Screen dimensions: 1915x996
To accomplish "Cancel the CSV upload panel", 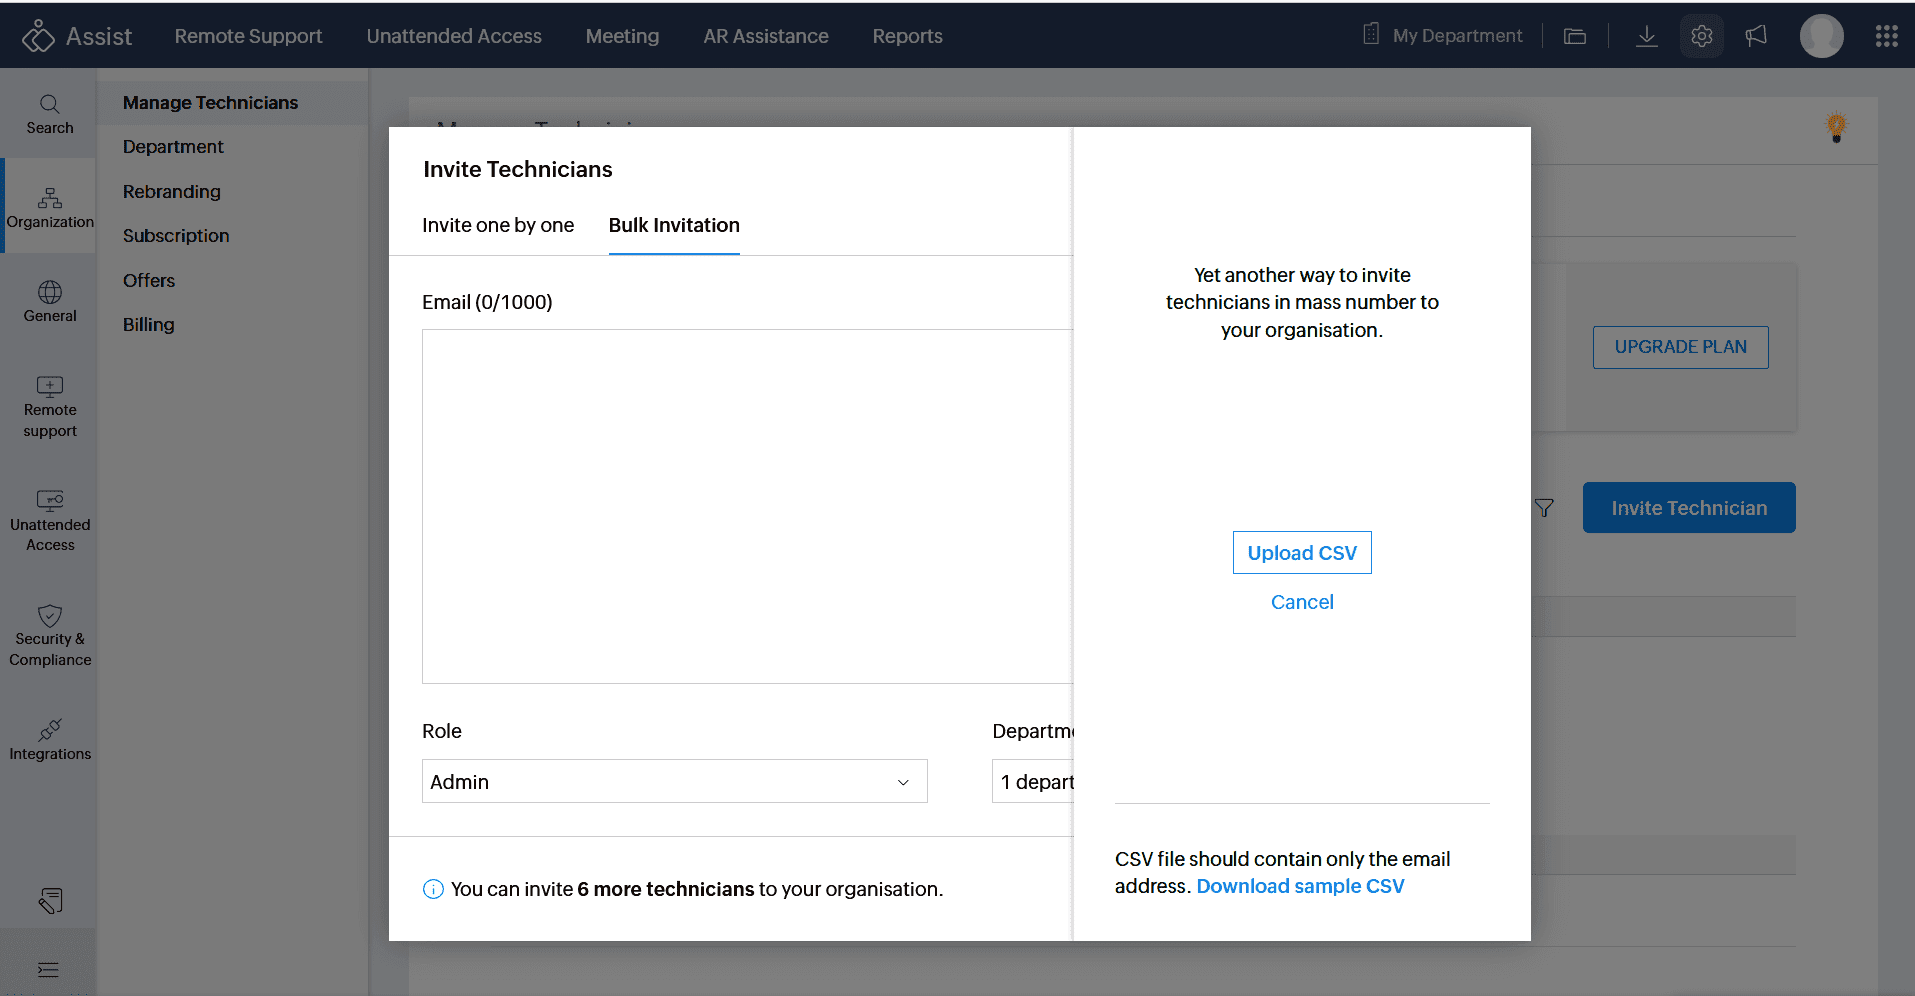I will coord(1301,602).
